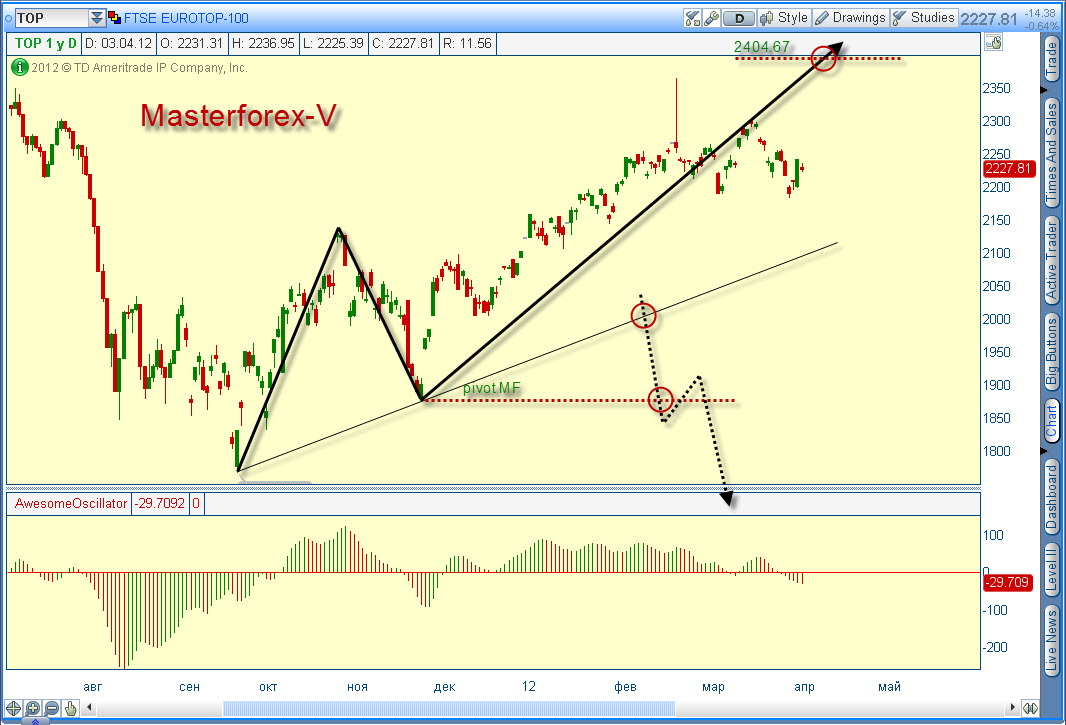Select the Chart side tab

(x=1052, y=420)
